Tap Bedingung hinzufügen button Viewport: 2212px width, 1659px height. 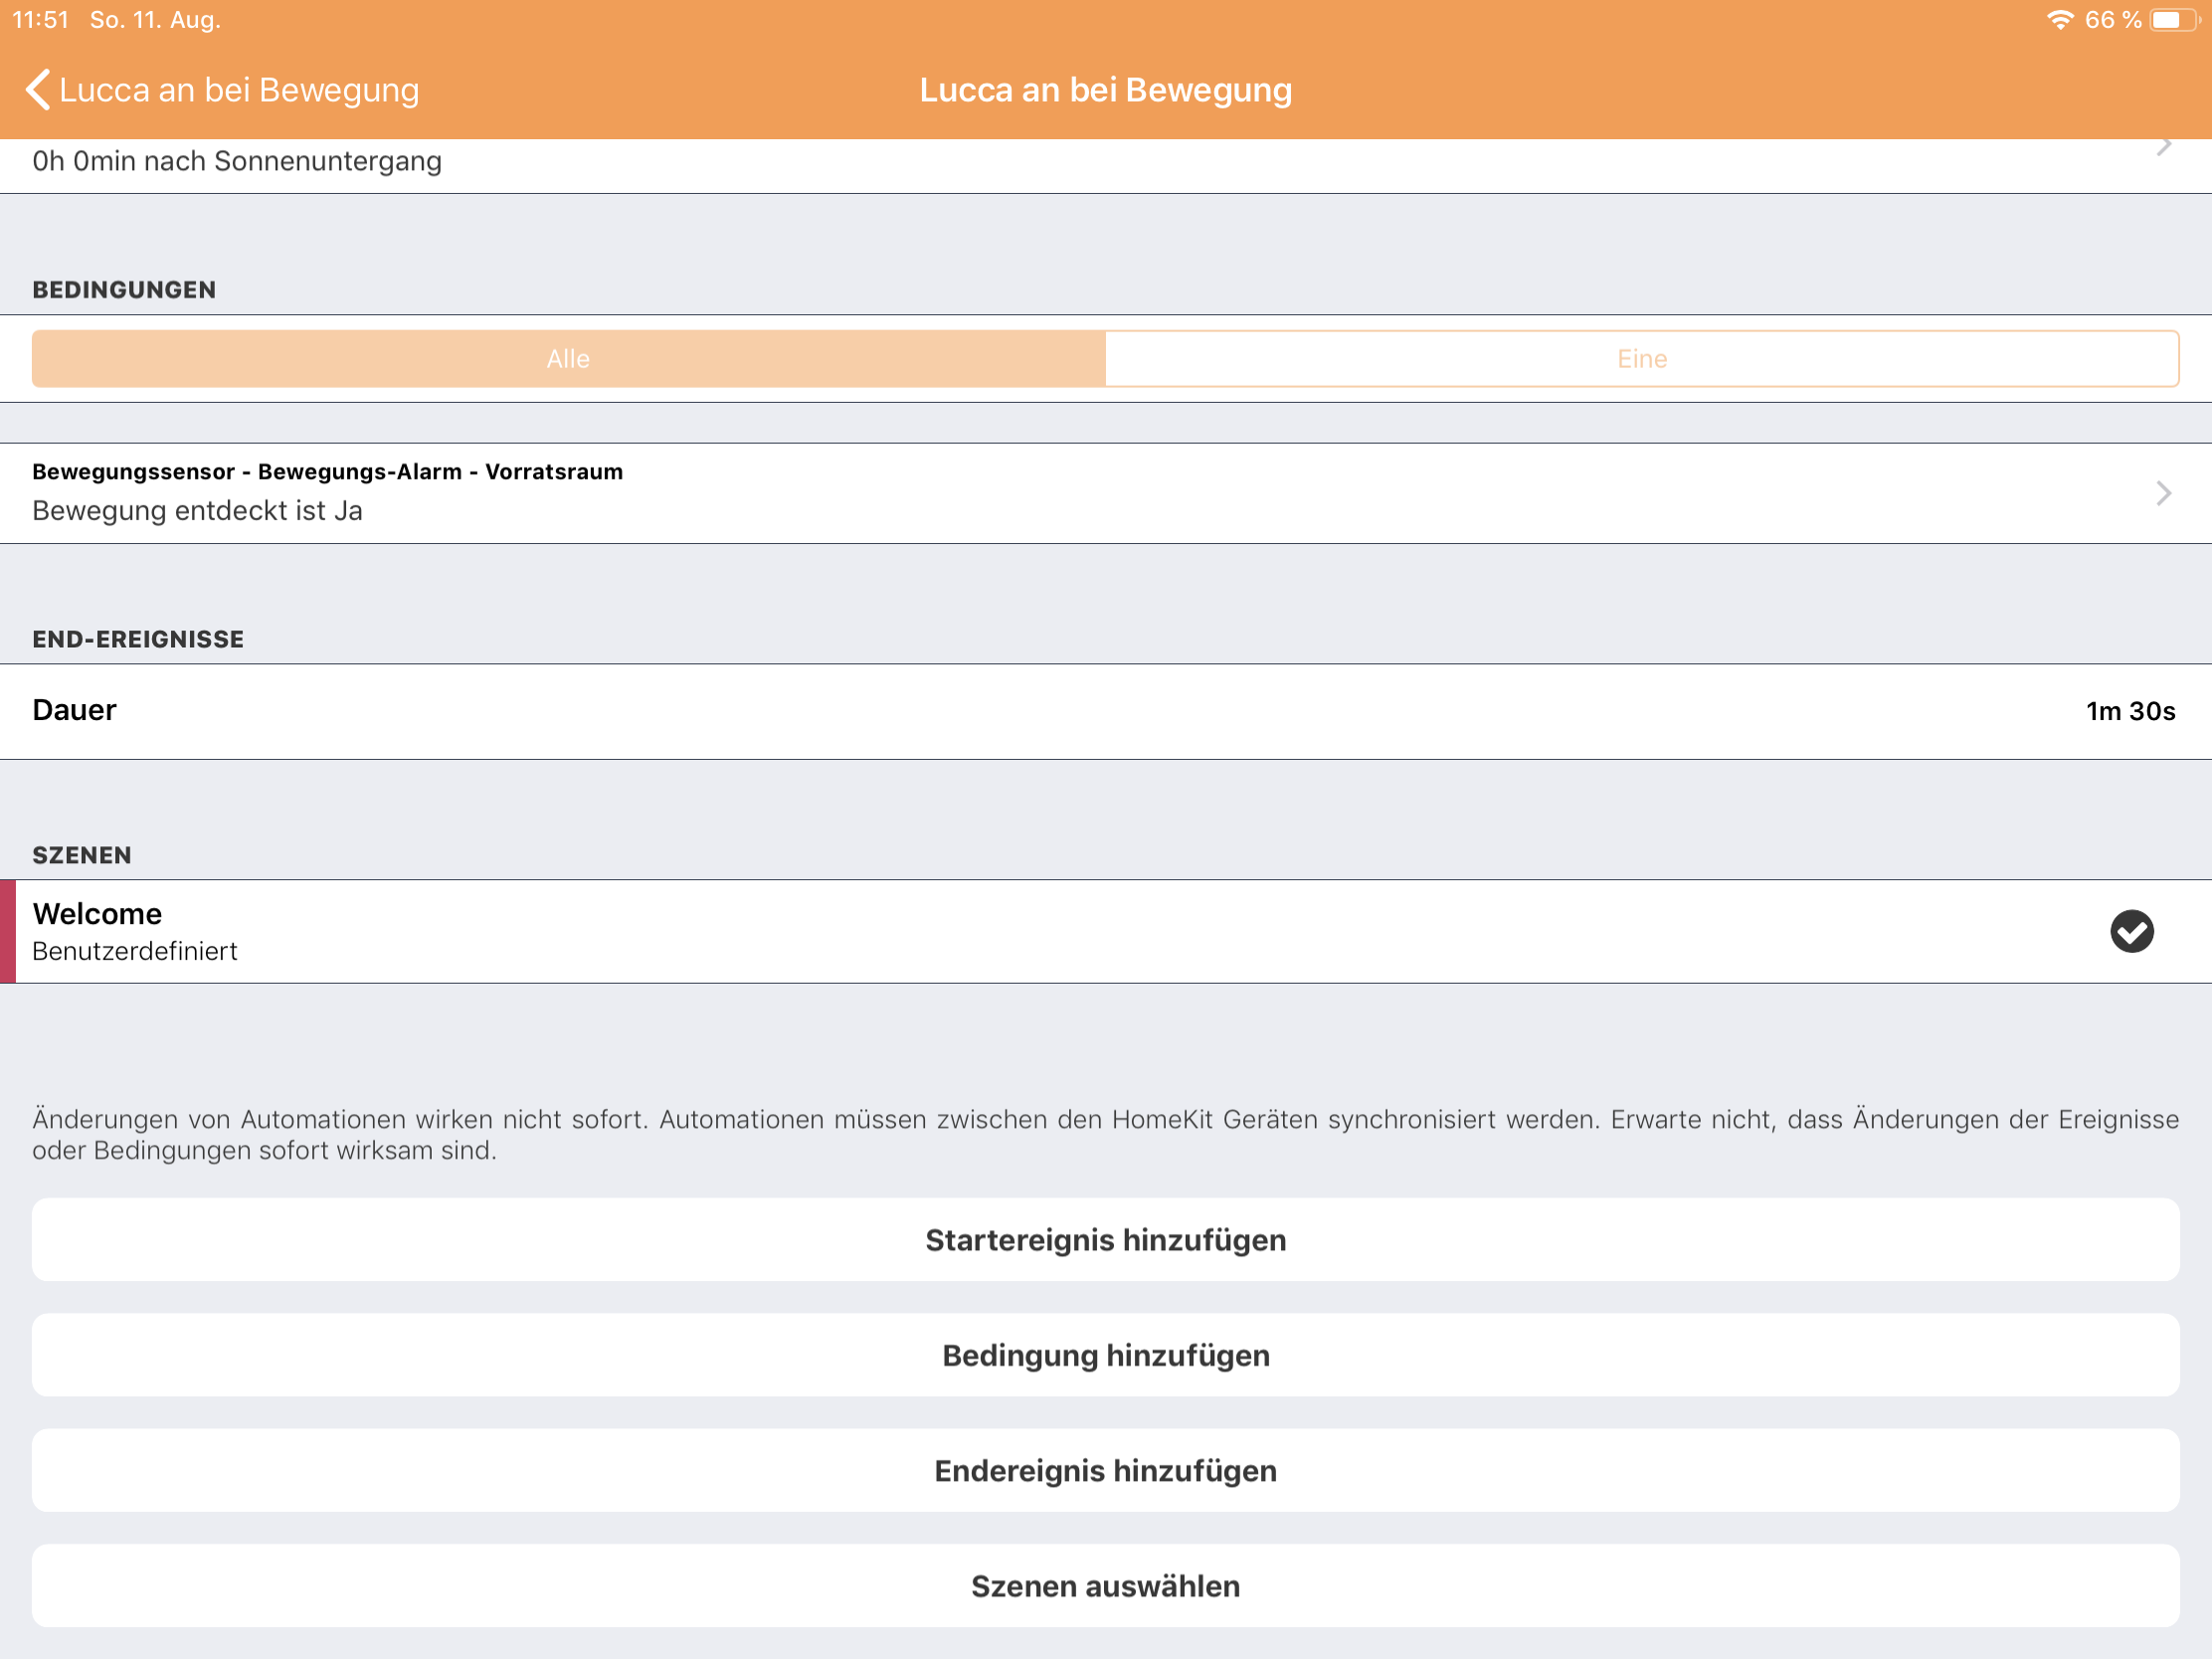tap(1105, 1355)
